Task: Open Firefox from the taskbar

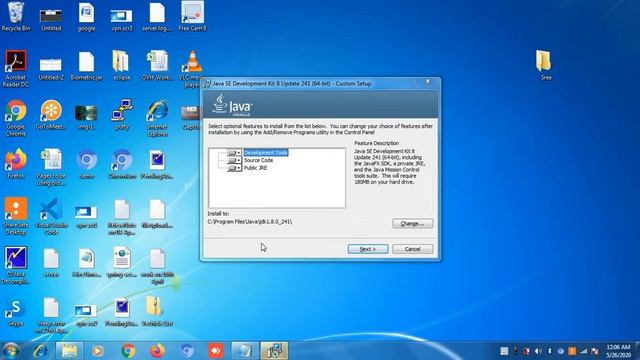Action: pos(157,351)
